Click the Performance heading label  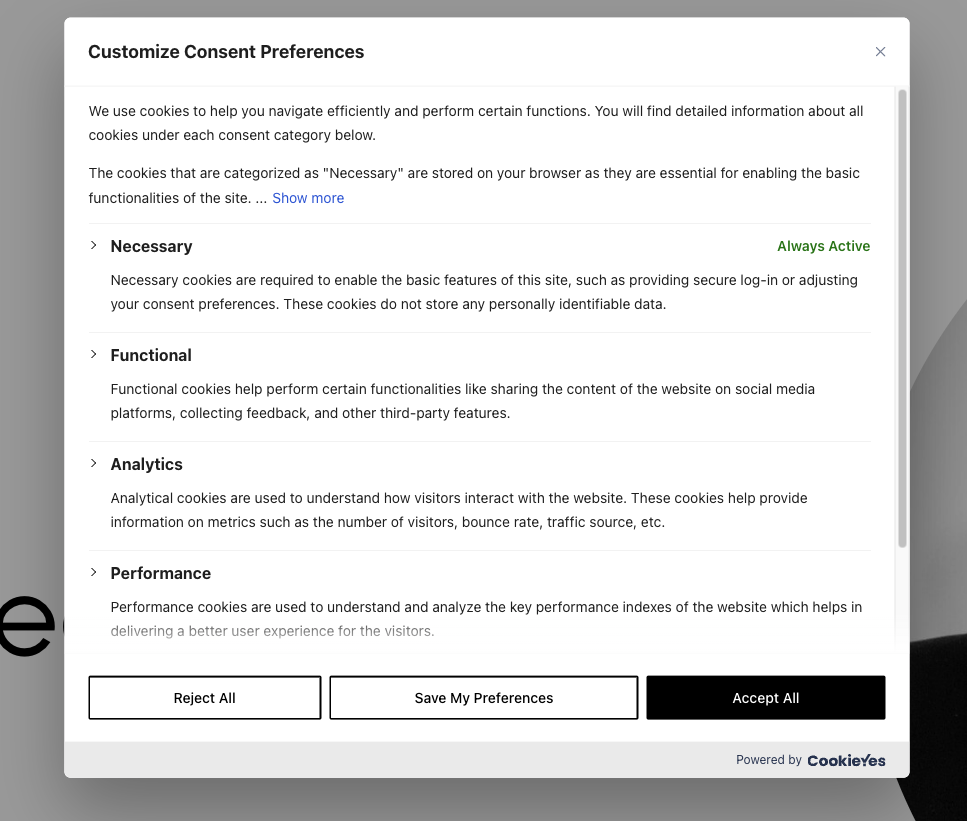click(x=161, y=573)
